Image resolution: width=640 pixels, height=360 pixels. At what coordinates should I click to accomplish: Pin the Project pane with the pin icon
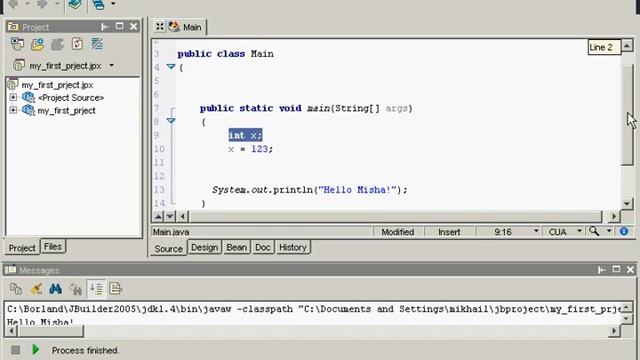[x=104, y=27]
